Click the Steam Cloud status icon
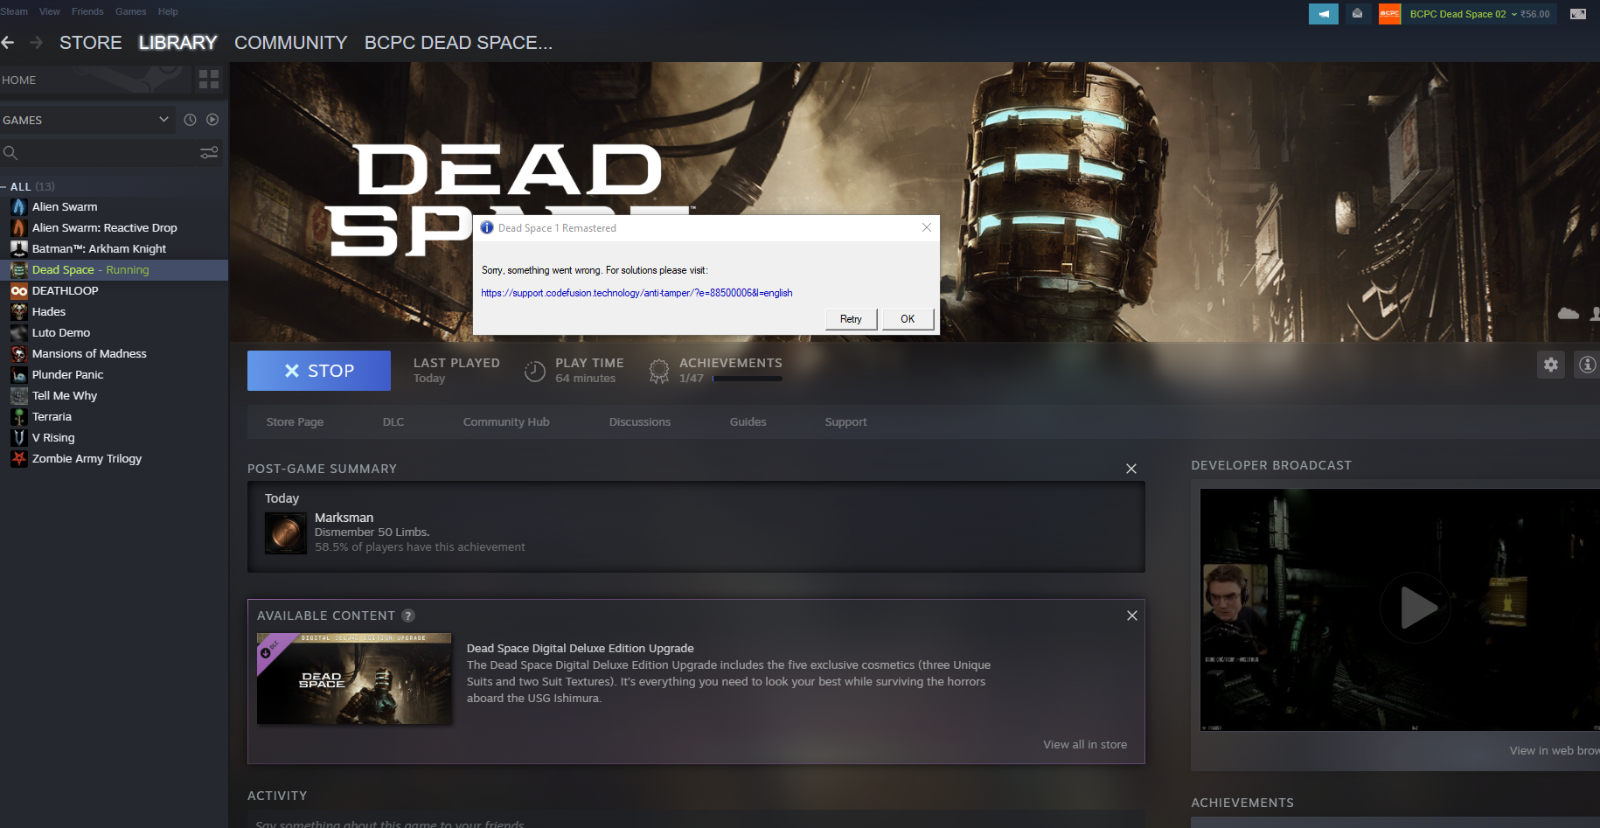This screenshot has height=828, width=1600. coord(1568,314)
